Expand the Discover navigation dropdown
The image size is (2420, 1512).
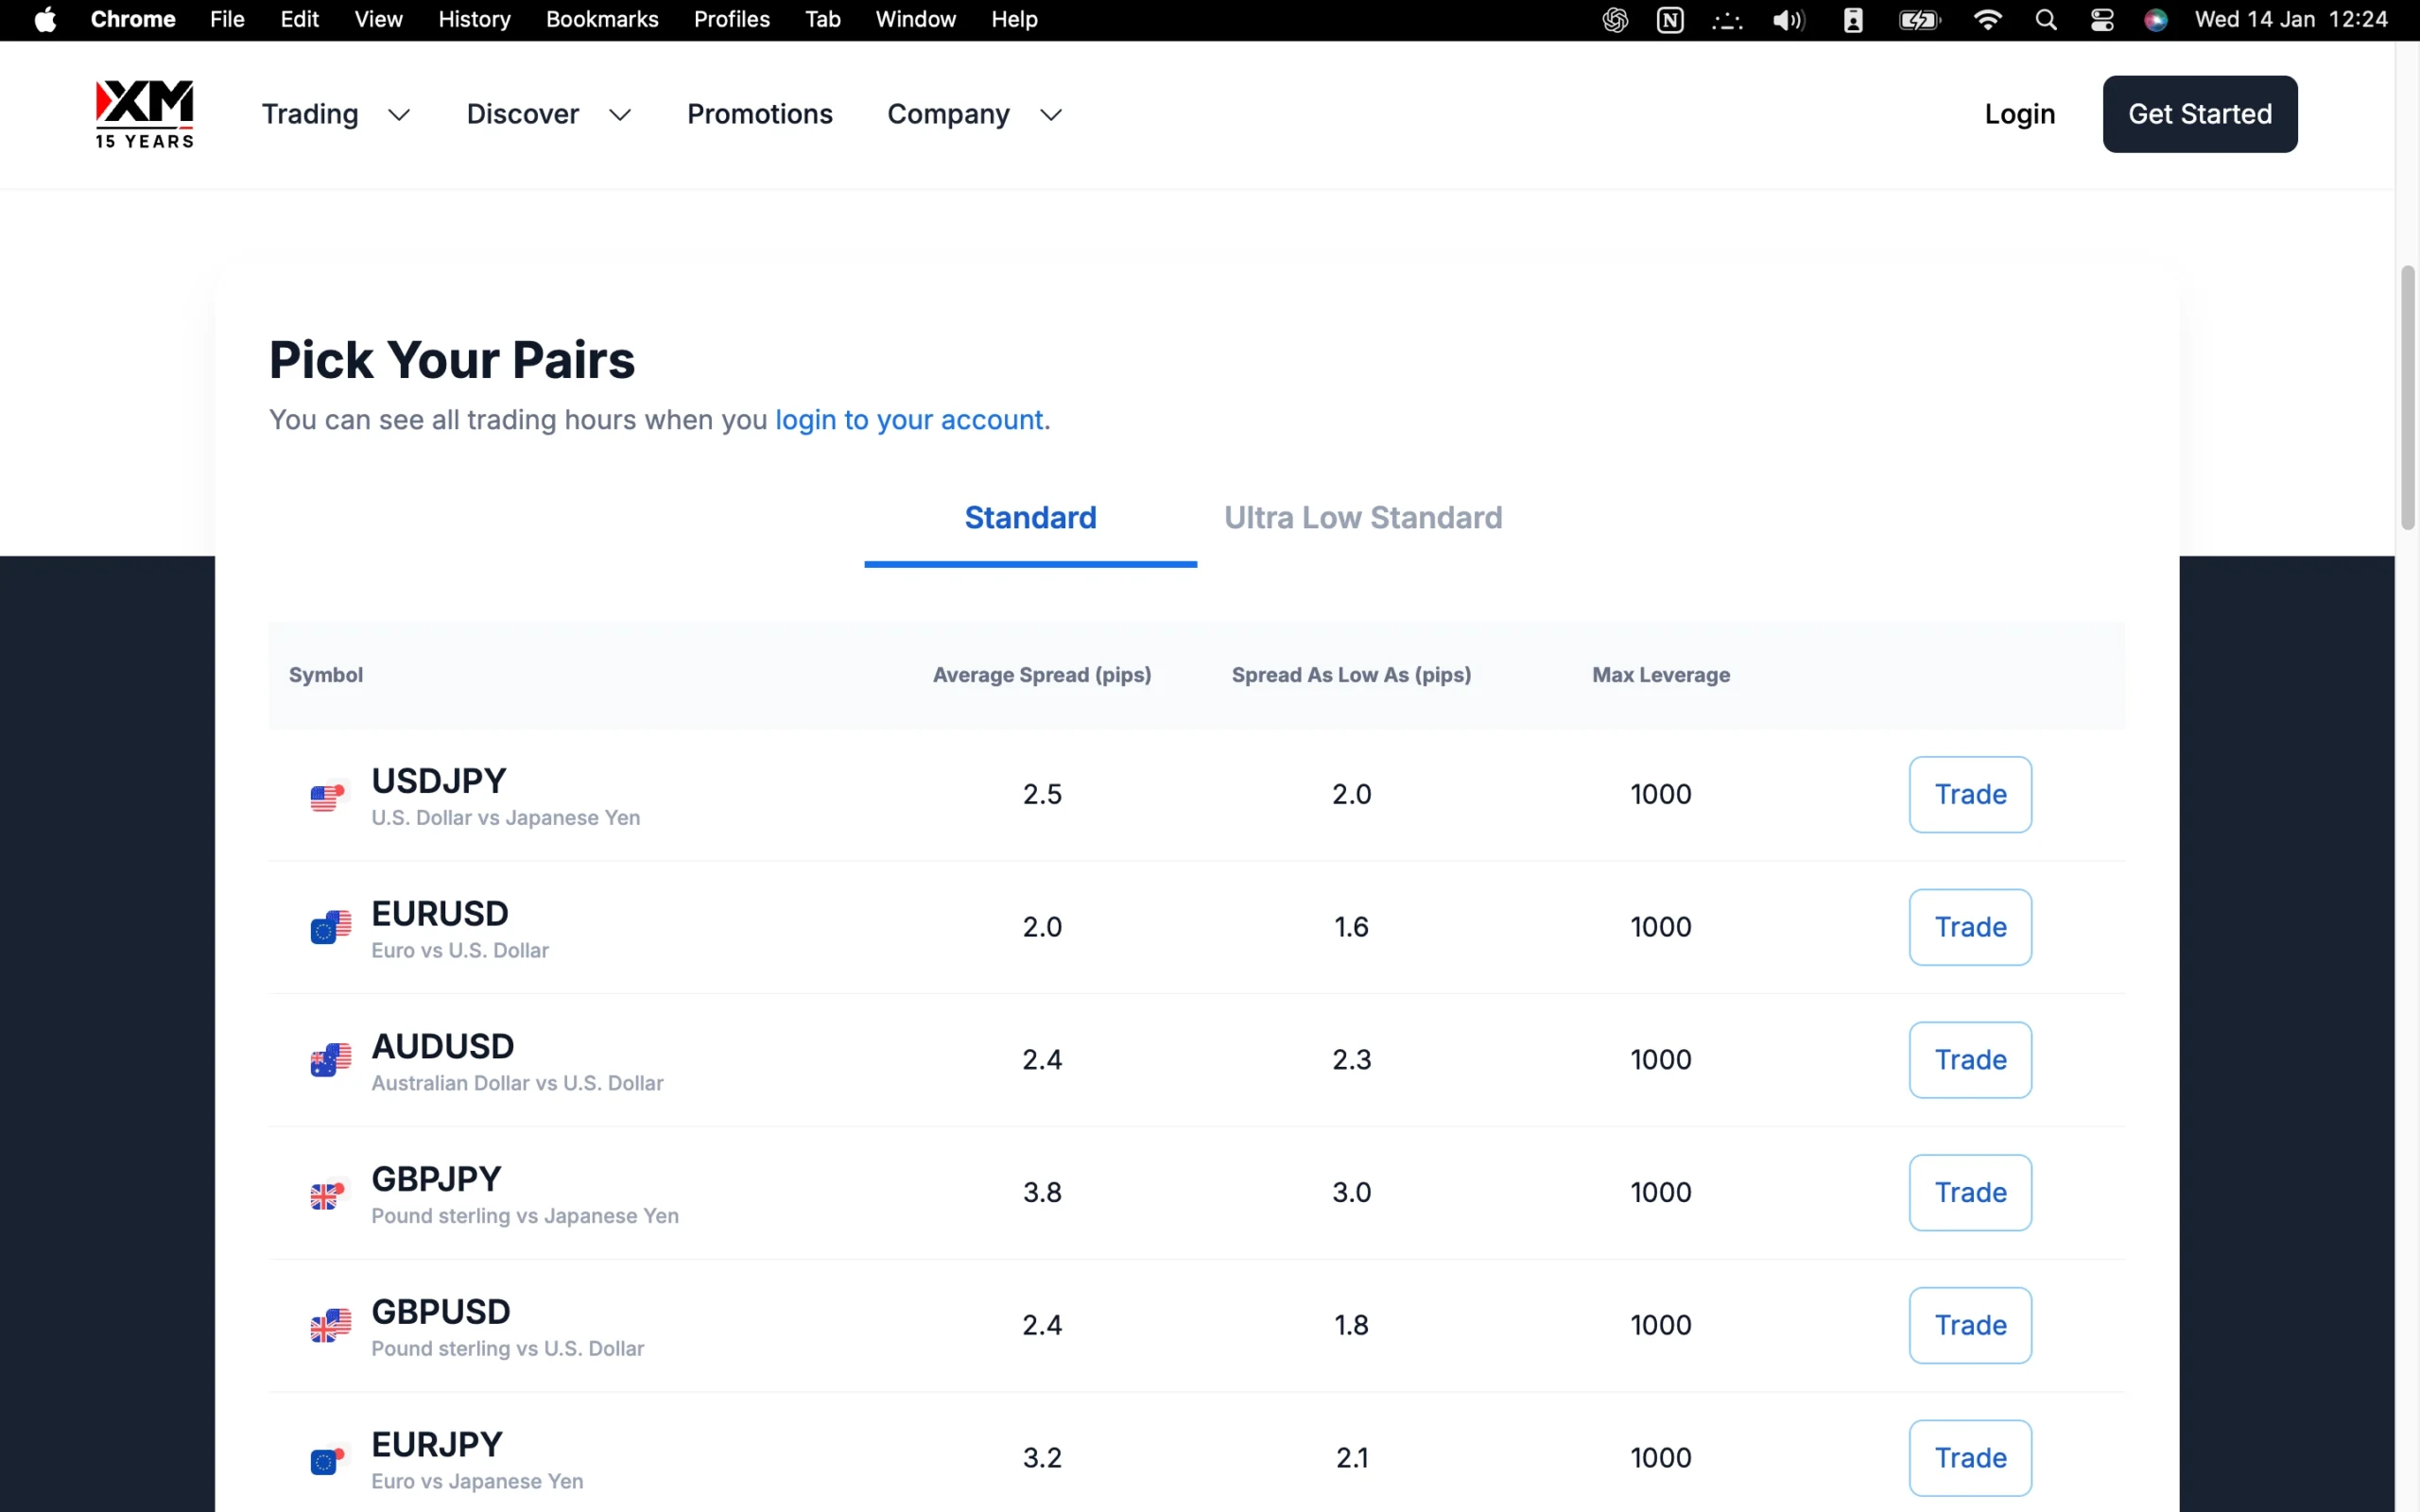point(548,115)
